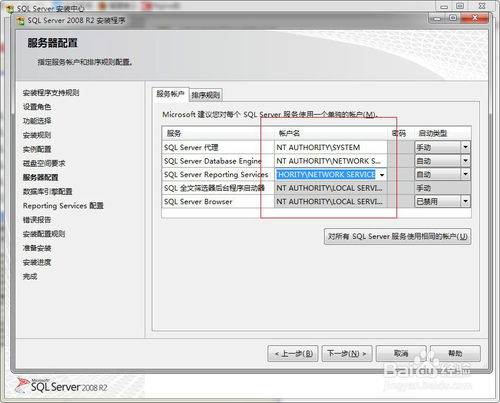Viewport: 500px width, 403px height.
Task: Click SQL 全文筛选器后台程序启动器 service label
Action: (214, 188)
